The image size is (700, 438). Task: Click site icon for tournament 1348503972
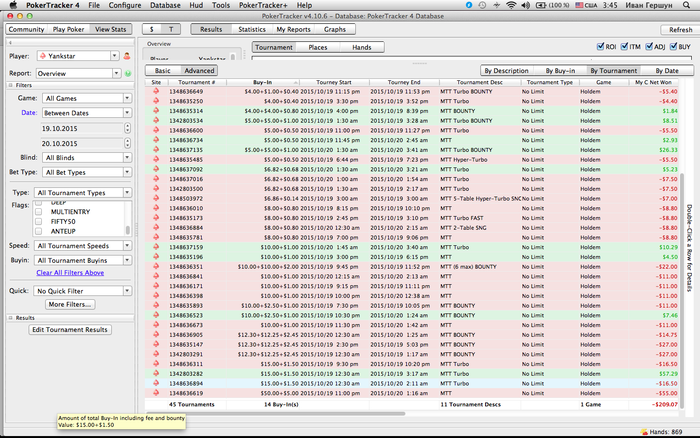click(156, 198)
